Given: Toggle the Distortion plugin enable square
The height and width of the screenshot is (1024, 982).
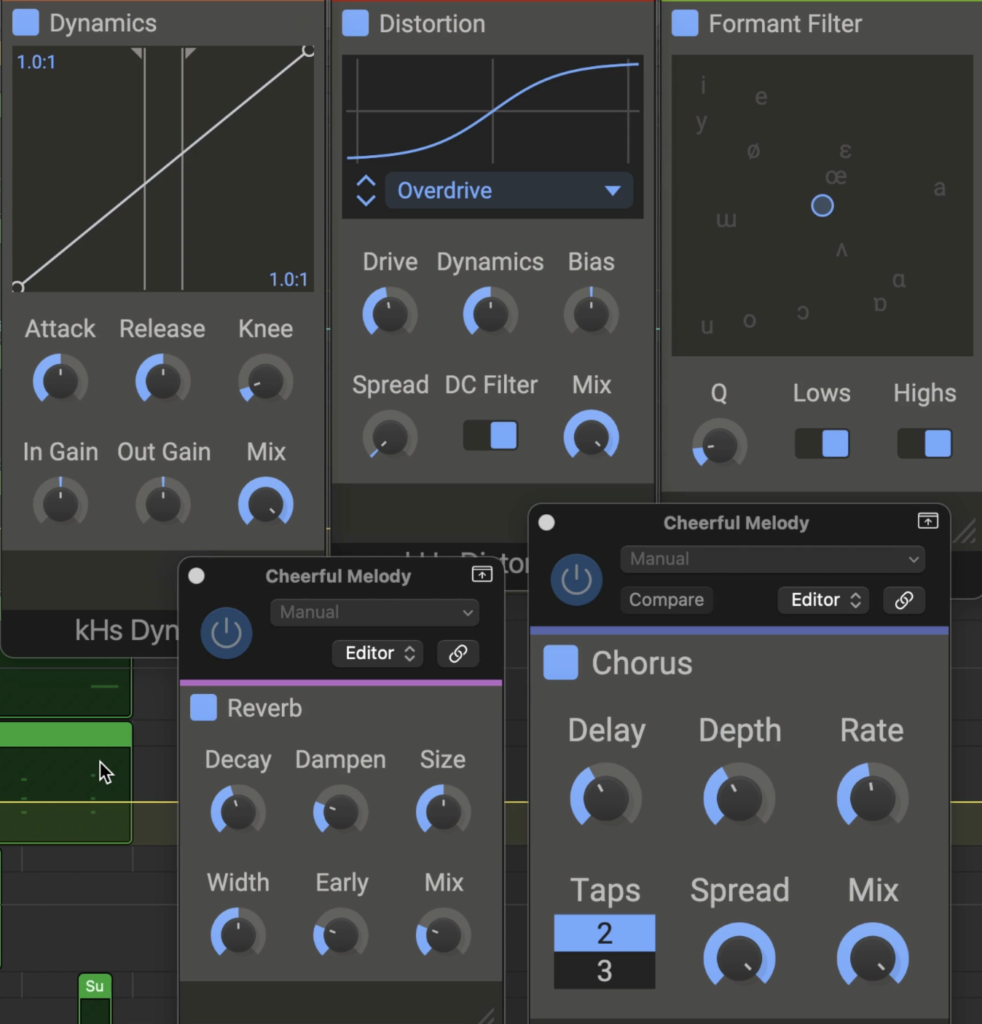Looking at the screenshot, I should (x=355, y=24).
